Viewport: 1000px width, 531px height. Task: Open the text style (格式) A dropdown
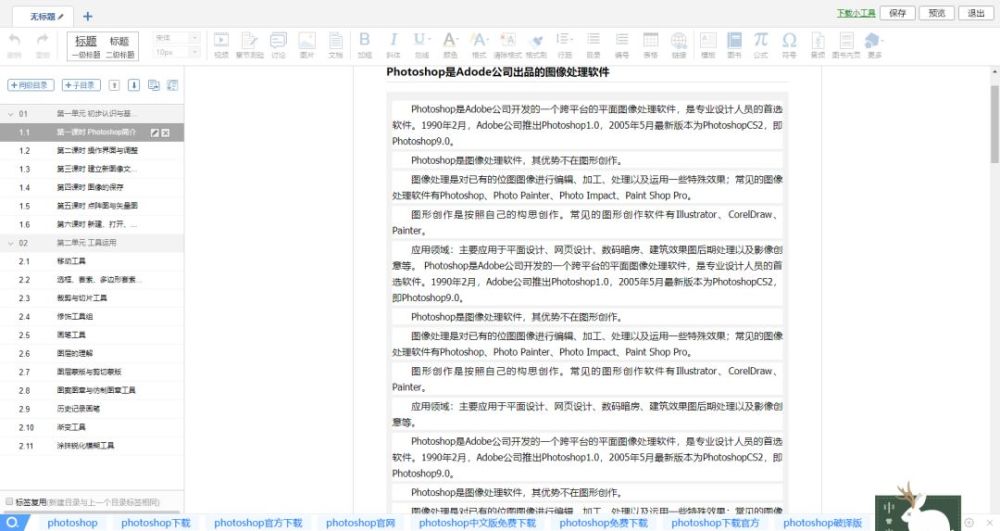tap(480, 40)
